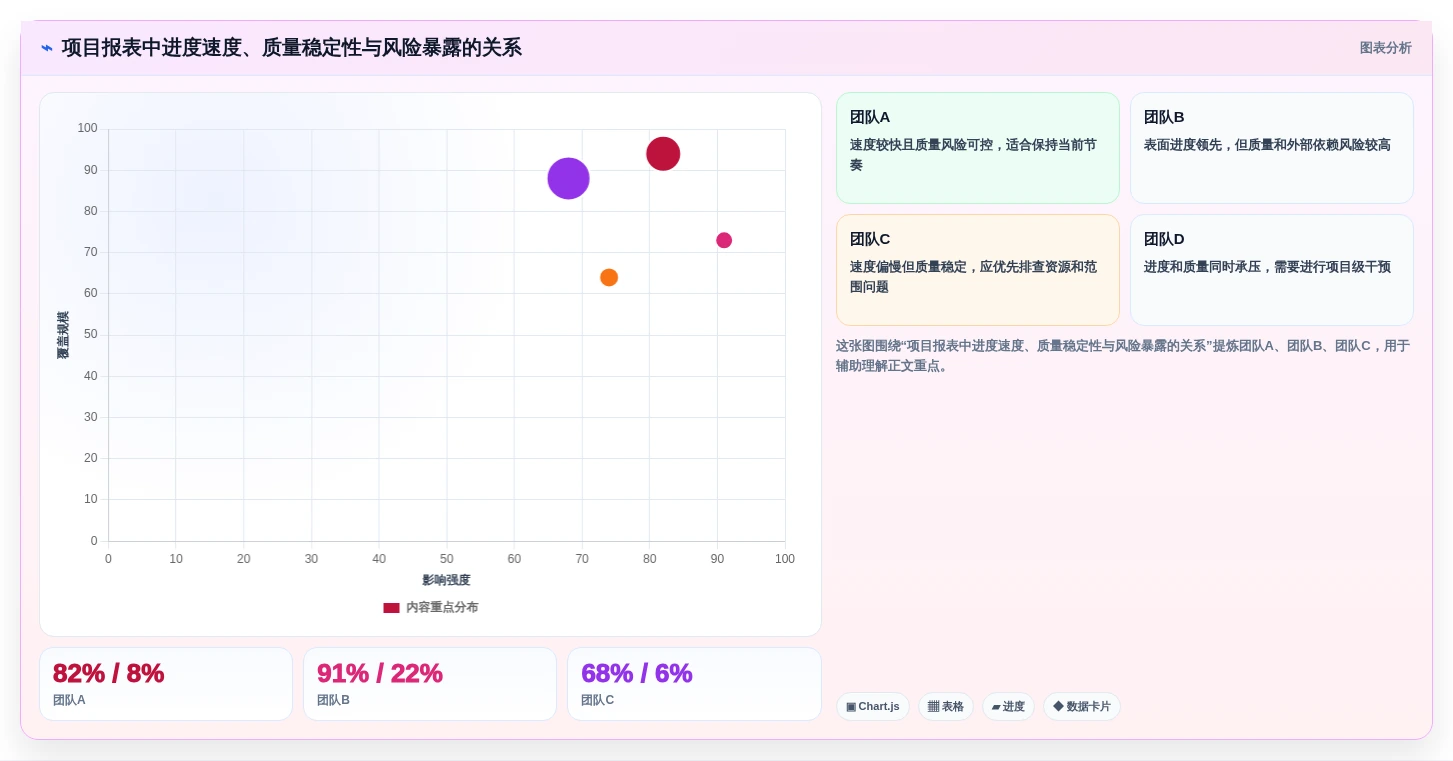This screenshot has height=761, width=1453.
Task: Click the page title 项目报表中进度速度
Action: pyautogui.click(x=292, y=48)
